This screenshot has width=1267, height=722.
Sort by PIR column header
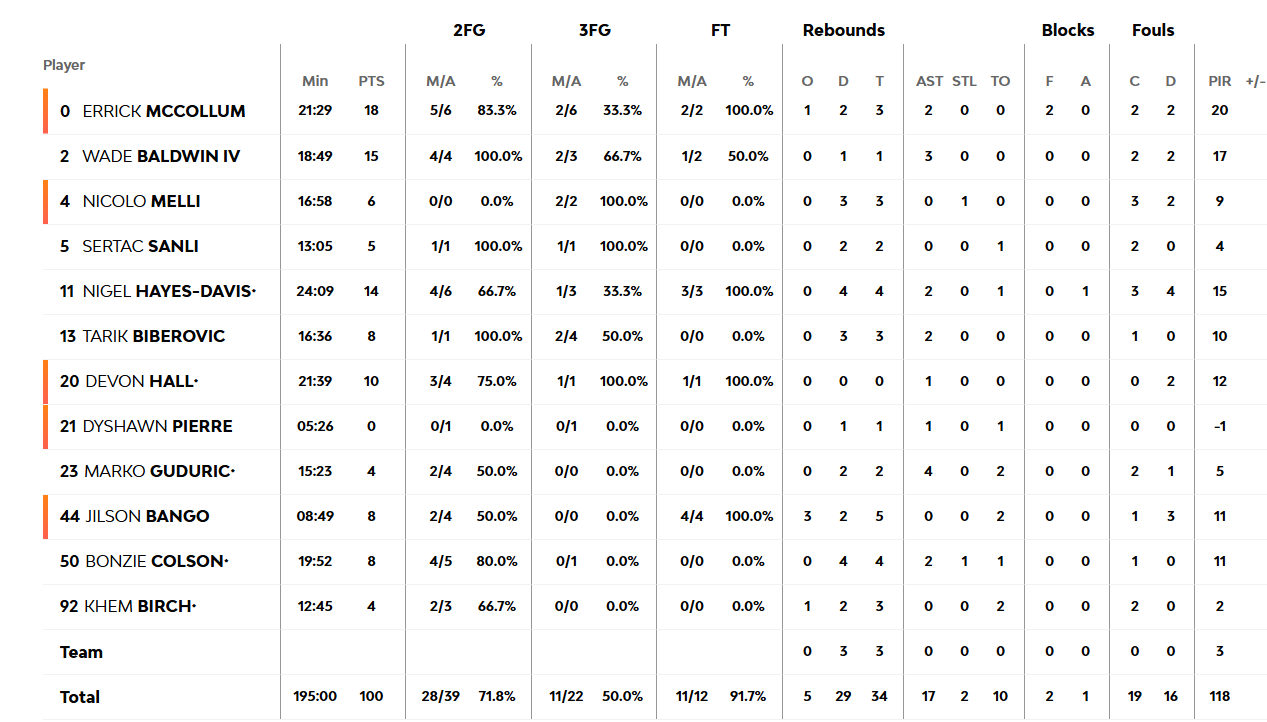pos(1219,81)
